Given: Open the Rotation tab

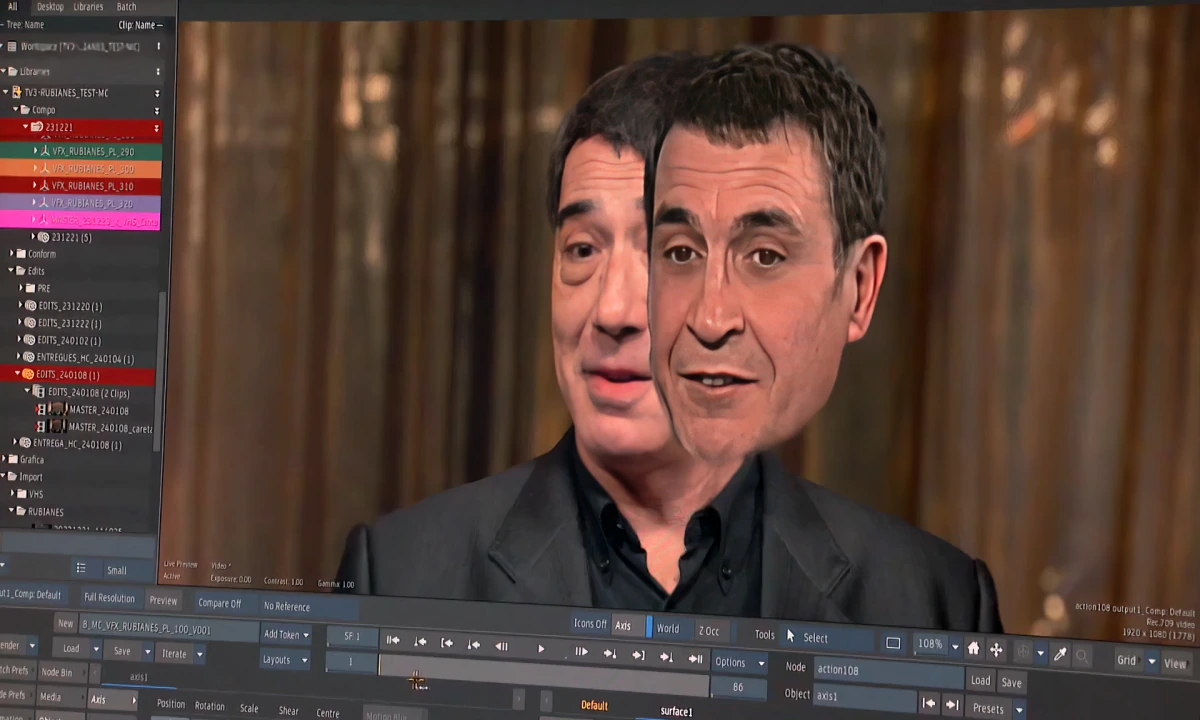Looking at the screenshot, I should tap(210, 706).
